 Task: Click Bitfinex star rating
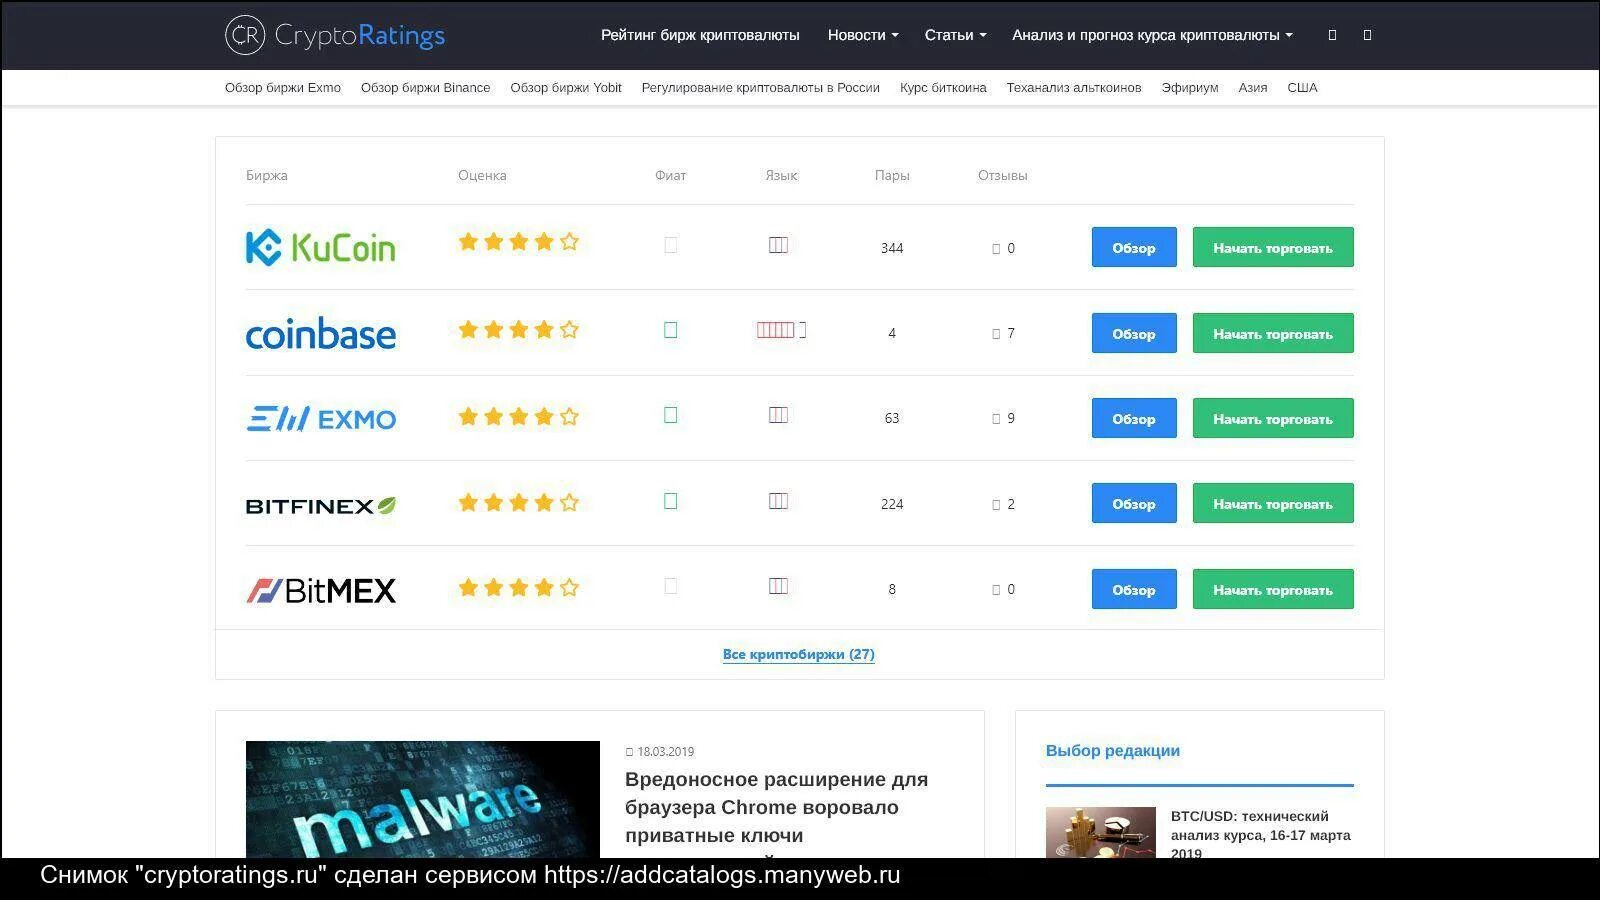(518, 502)
